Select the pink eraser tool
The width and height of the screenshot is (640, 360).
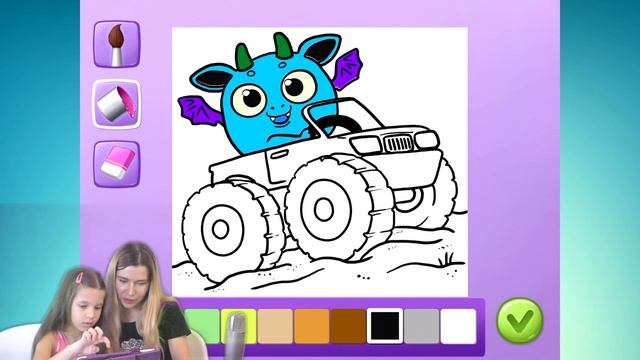pyautogui.click(x=117, y=164)
